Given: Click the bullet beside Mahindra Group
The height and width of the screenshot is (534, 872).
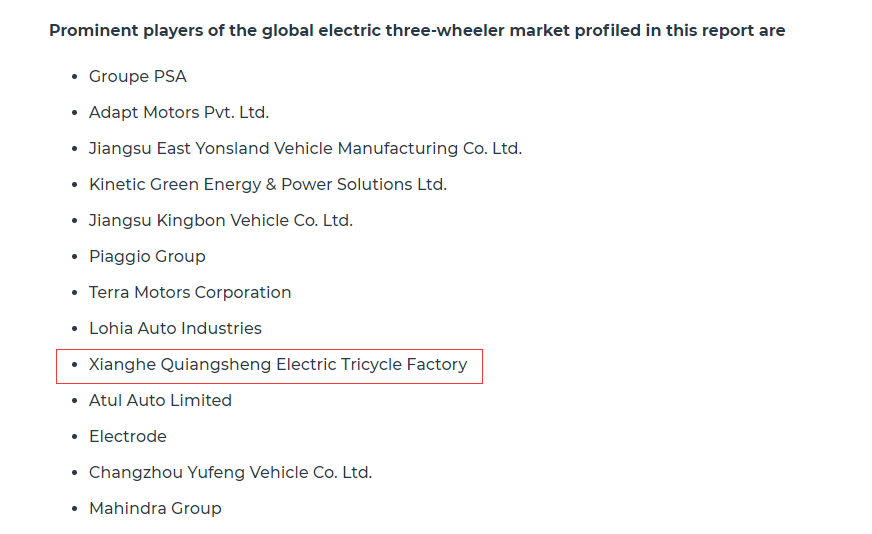Looking at the screenshot, I should (x=75, y=509).
